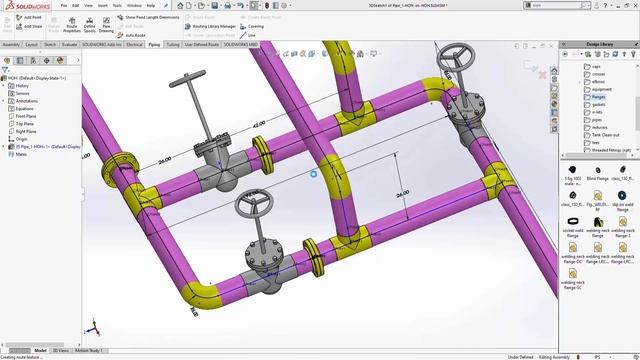Open the Edit menu

[x=76, y=6]
